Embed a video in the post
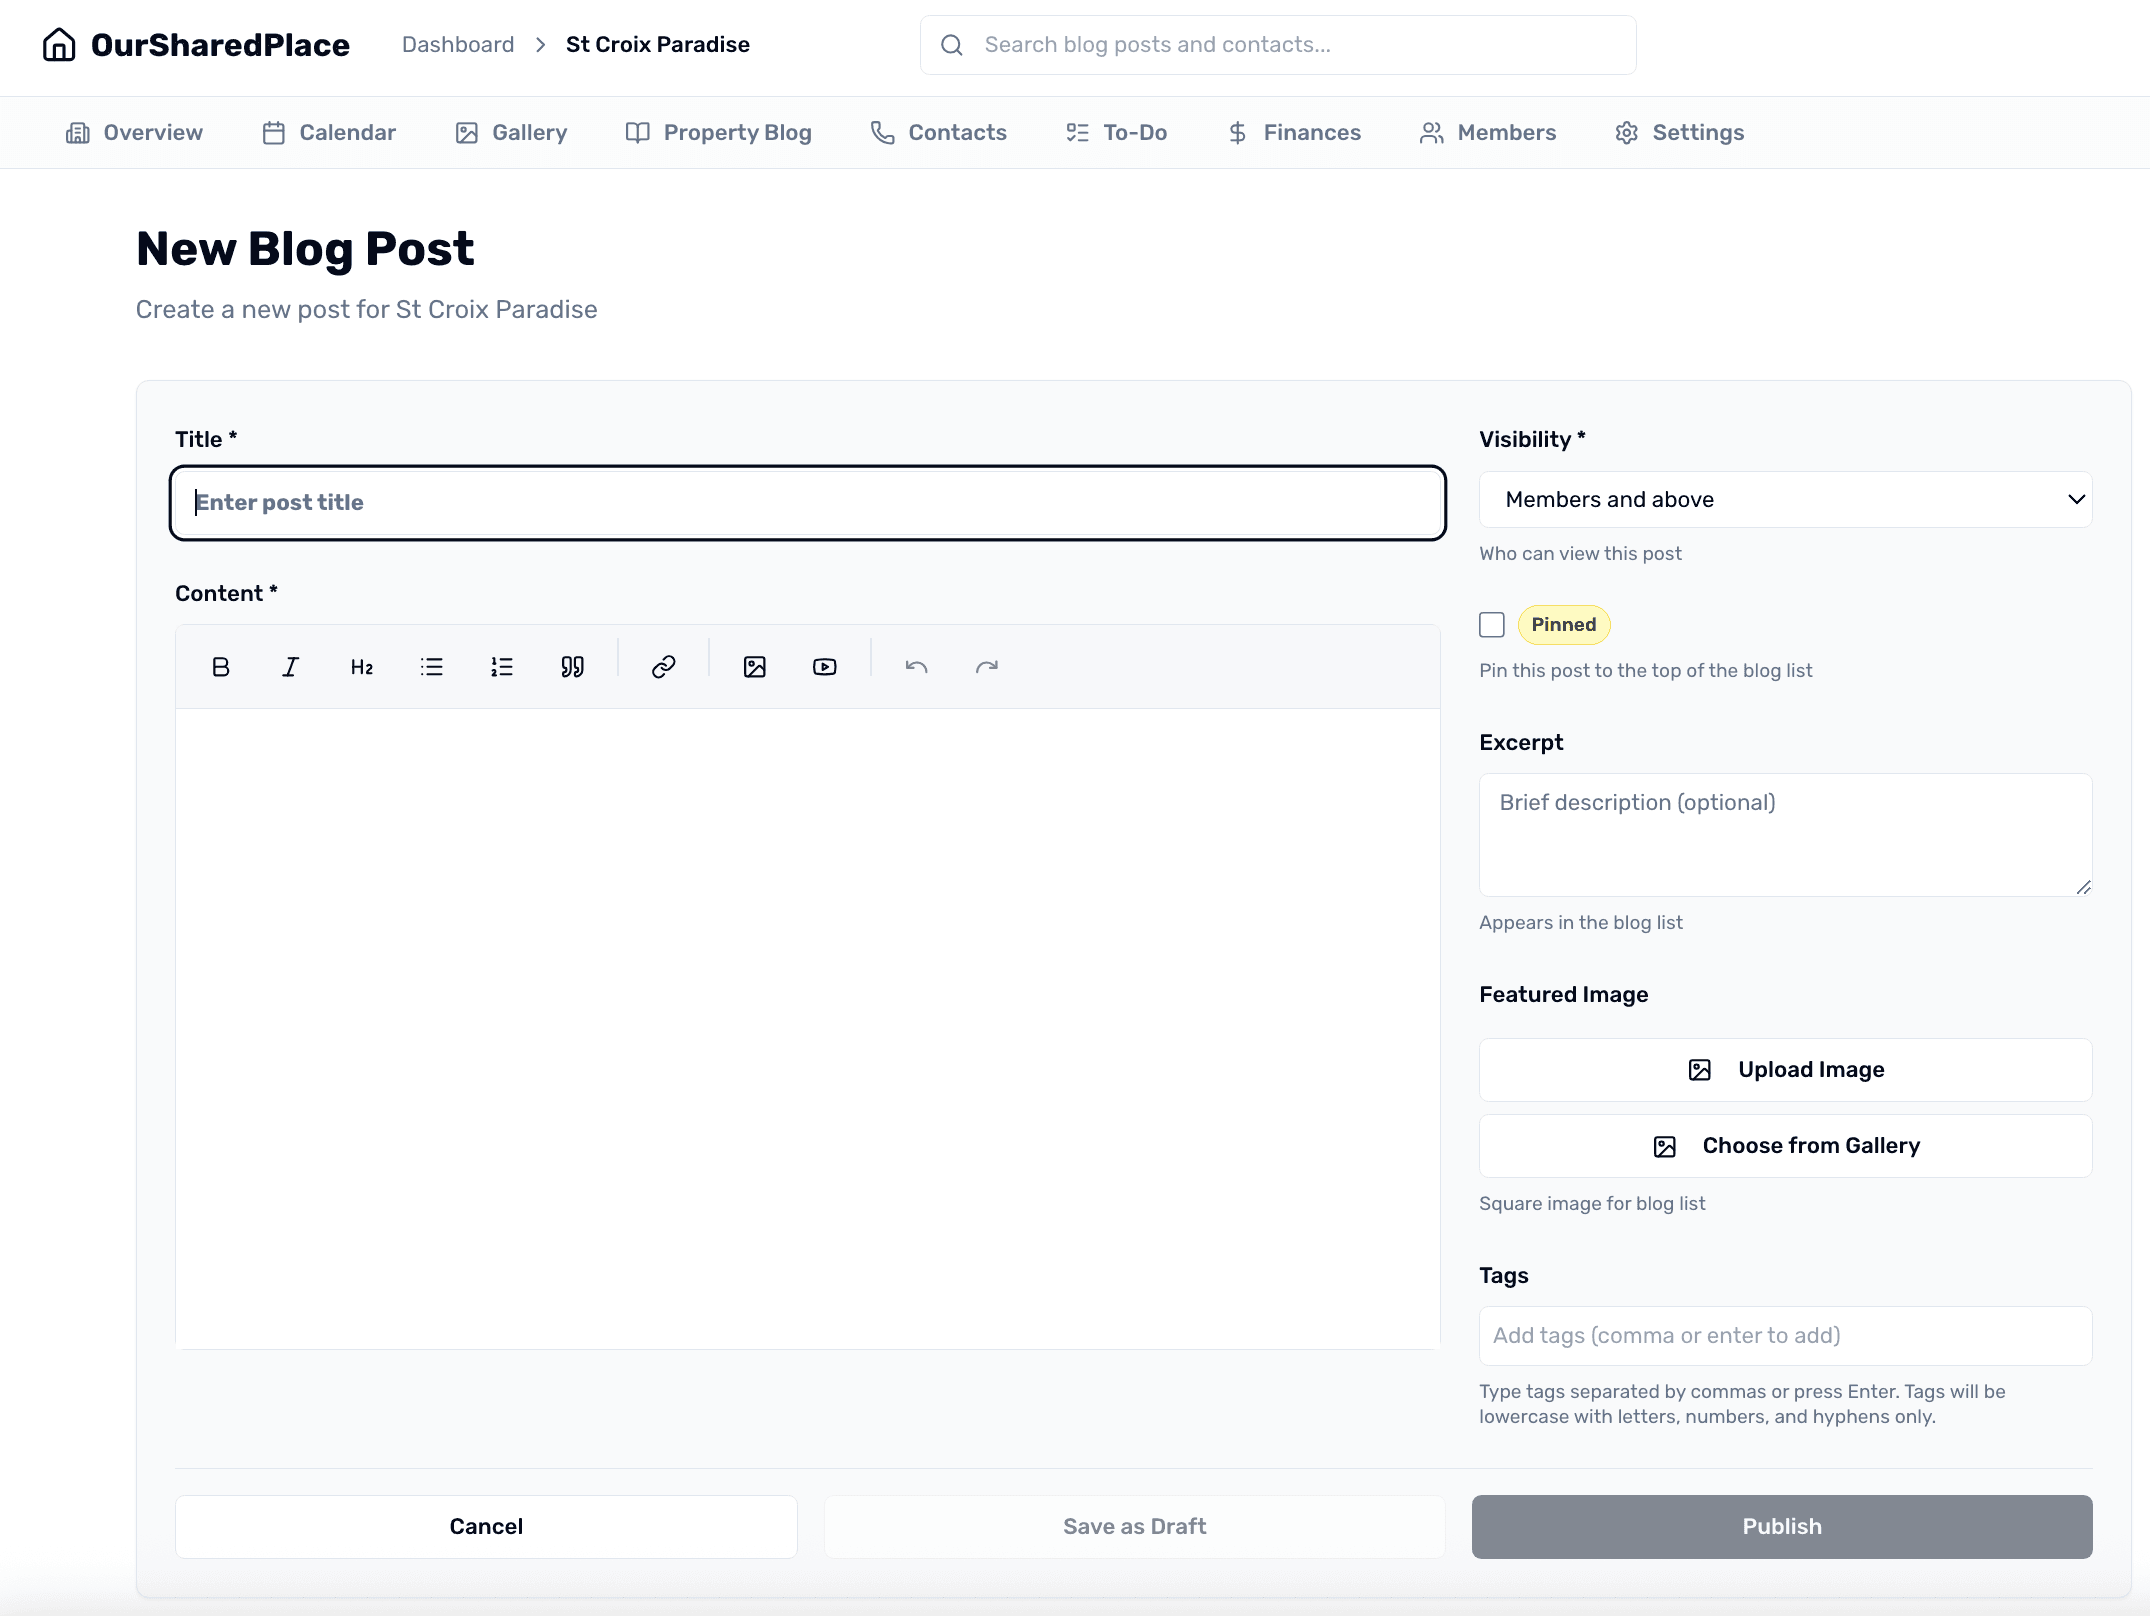 click(823, 666)
